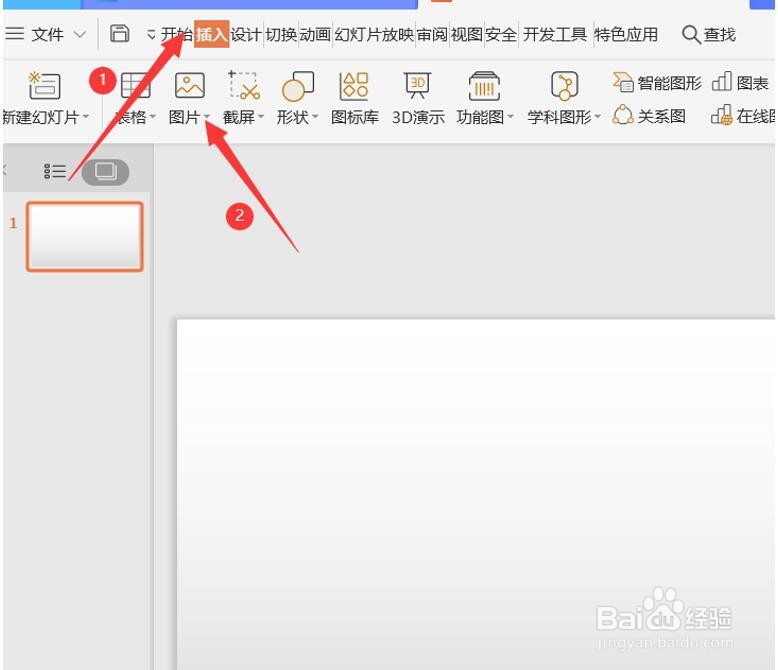Expand the 表格 dropdown arrow

click(153, 117)
